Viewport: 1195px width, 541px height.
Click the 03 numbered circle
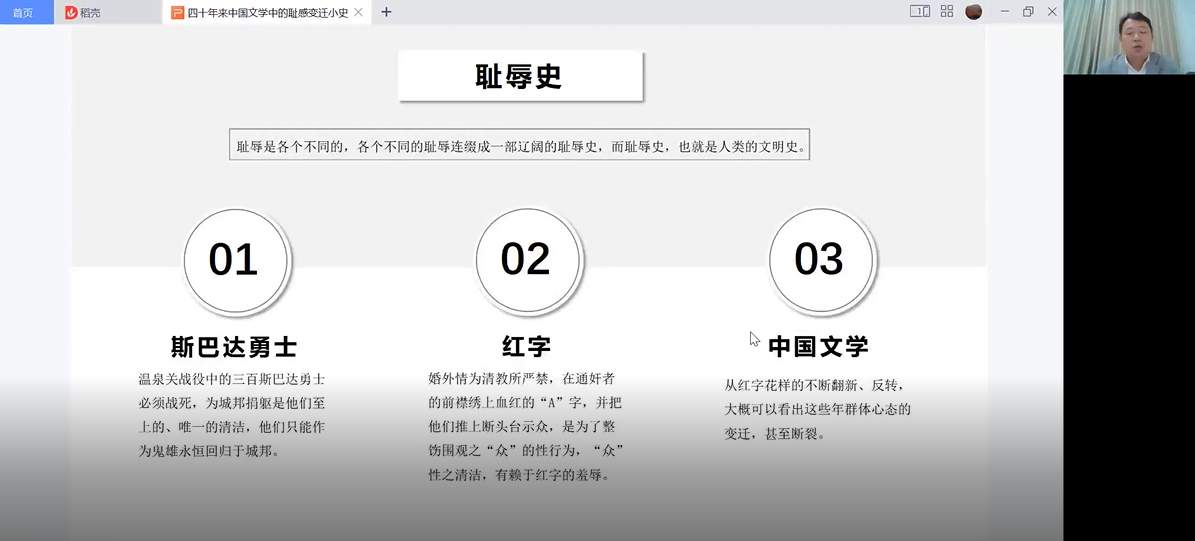(819, 260)
